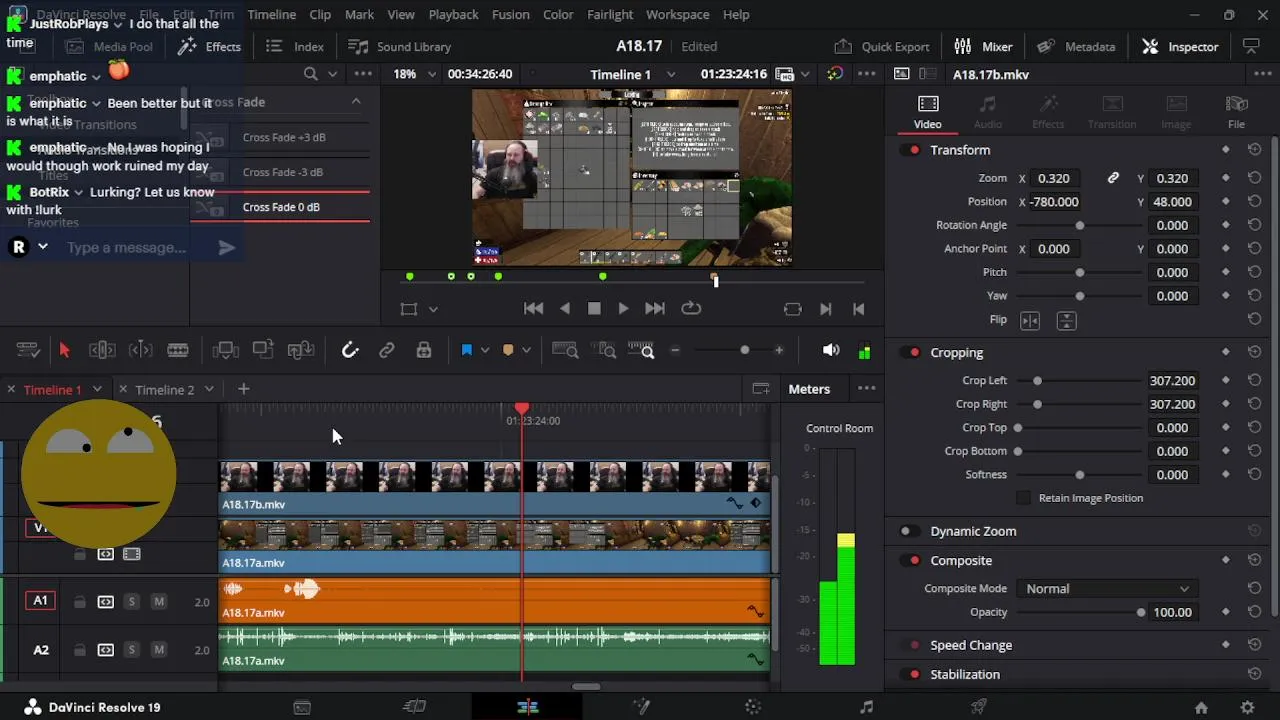Open the Workspace menu
Viewport: 1280px width, 720px height.
(x=677, y=14)
